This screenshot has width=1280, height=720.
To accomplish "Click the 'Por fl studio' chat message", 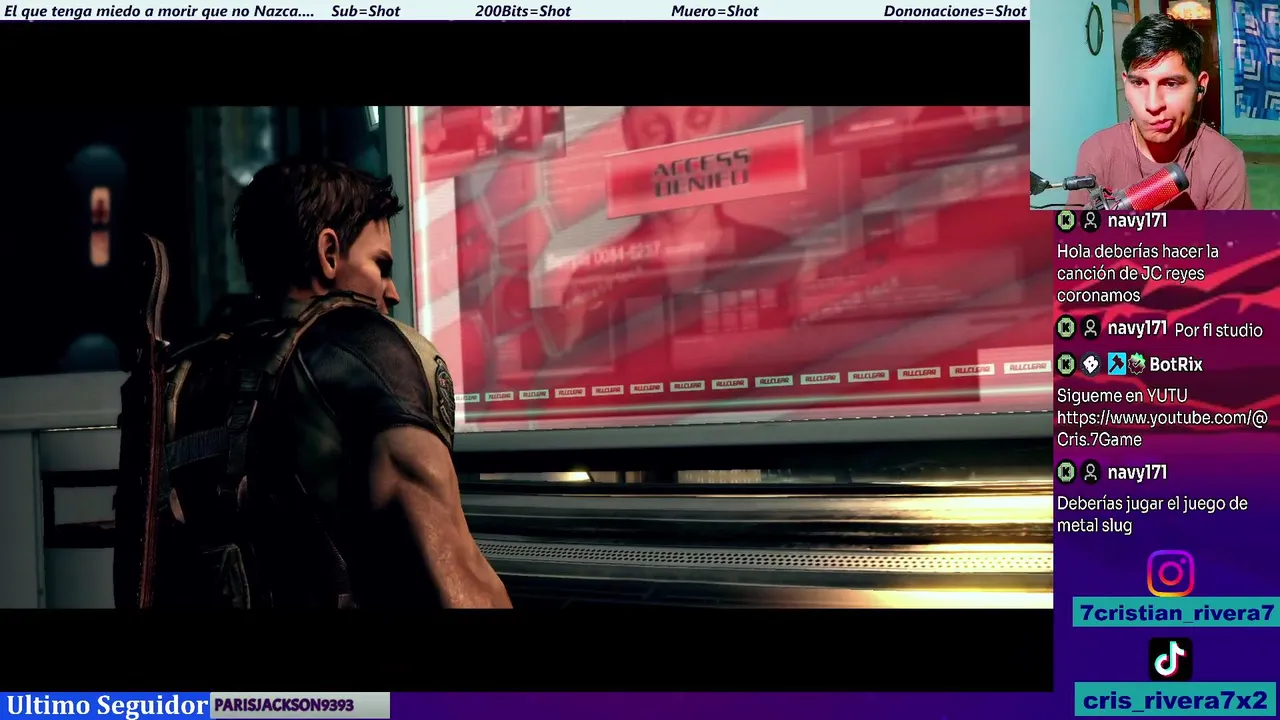I will click(1218, 330).
